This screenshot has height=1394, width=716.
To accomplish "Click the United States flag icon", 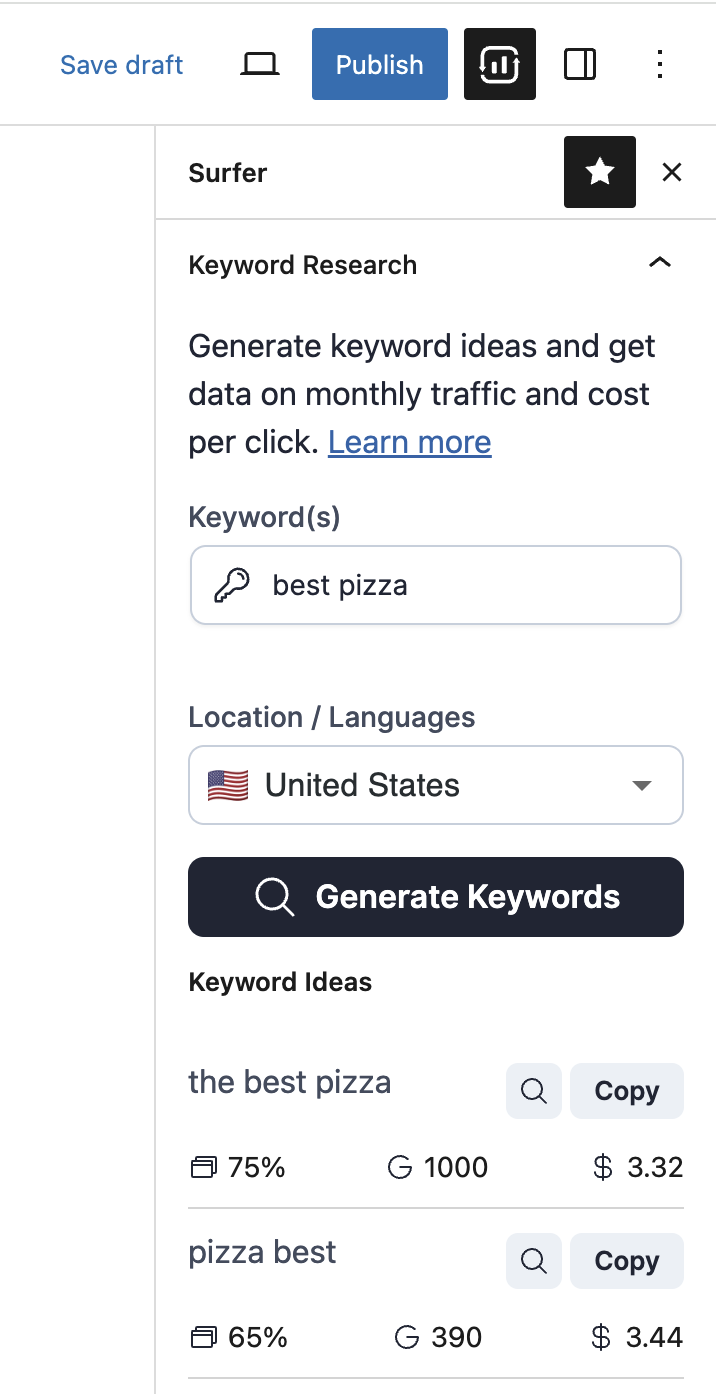I will point(228,785).
